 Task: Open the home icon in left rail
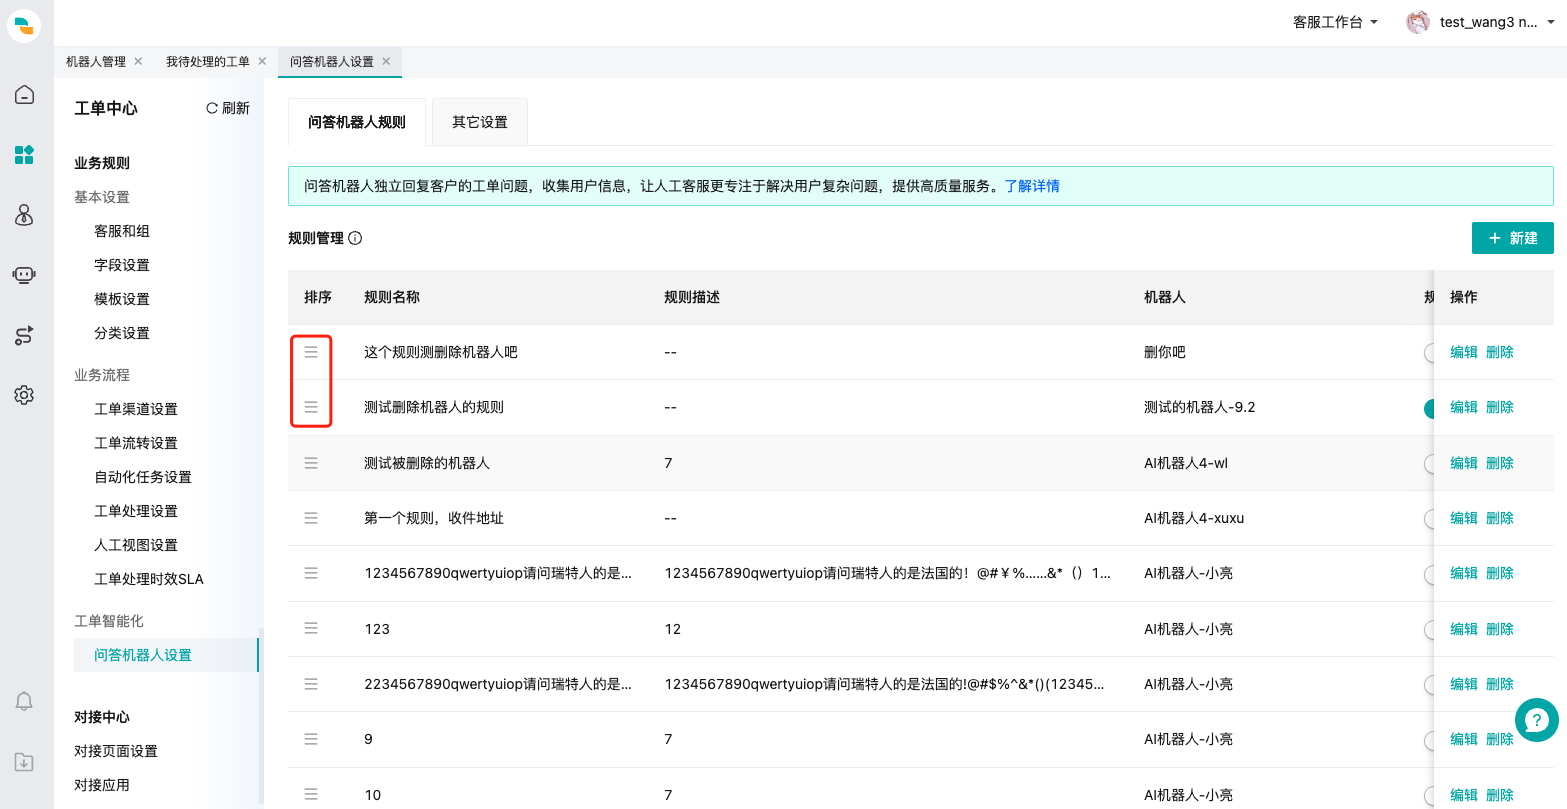click(x=24, y=95)
